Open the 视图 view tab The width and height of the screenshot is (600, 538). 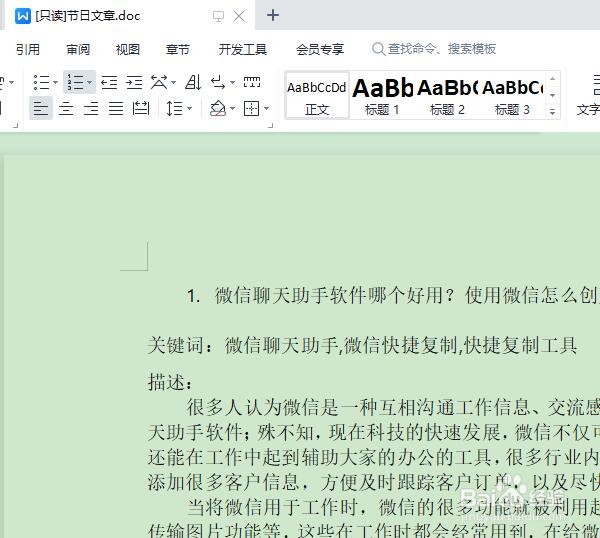tap(128, 49)
